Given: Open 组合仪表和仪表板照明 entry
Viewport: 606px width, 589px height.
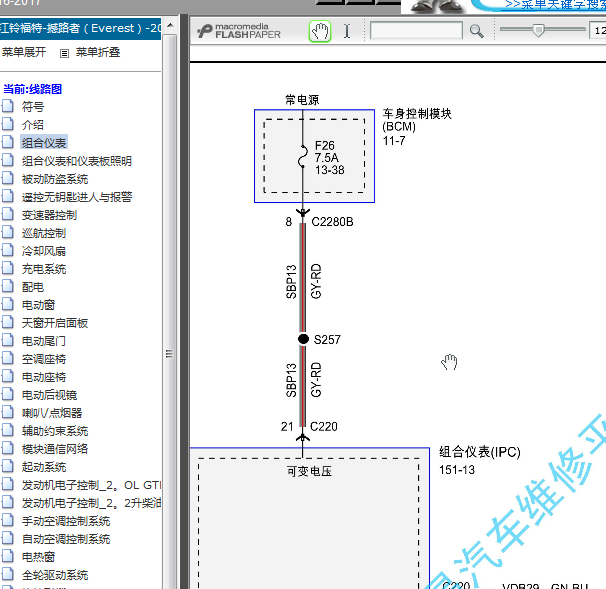Looking at the screenshot, I should pos(77,161).
